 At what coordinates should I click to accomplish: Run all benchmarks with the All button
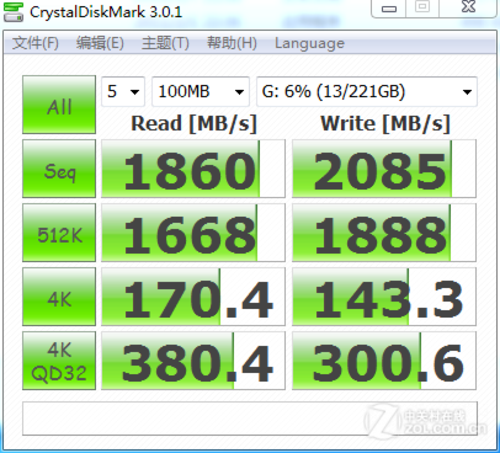[59, 105]
